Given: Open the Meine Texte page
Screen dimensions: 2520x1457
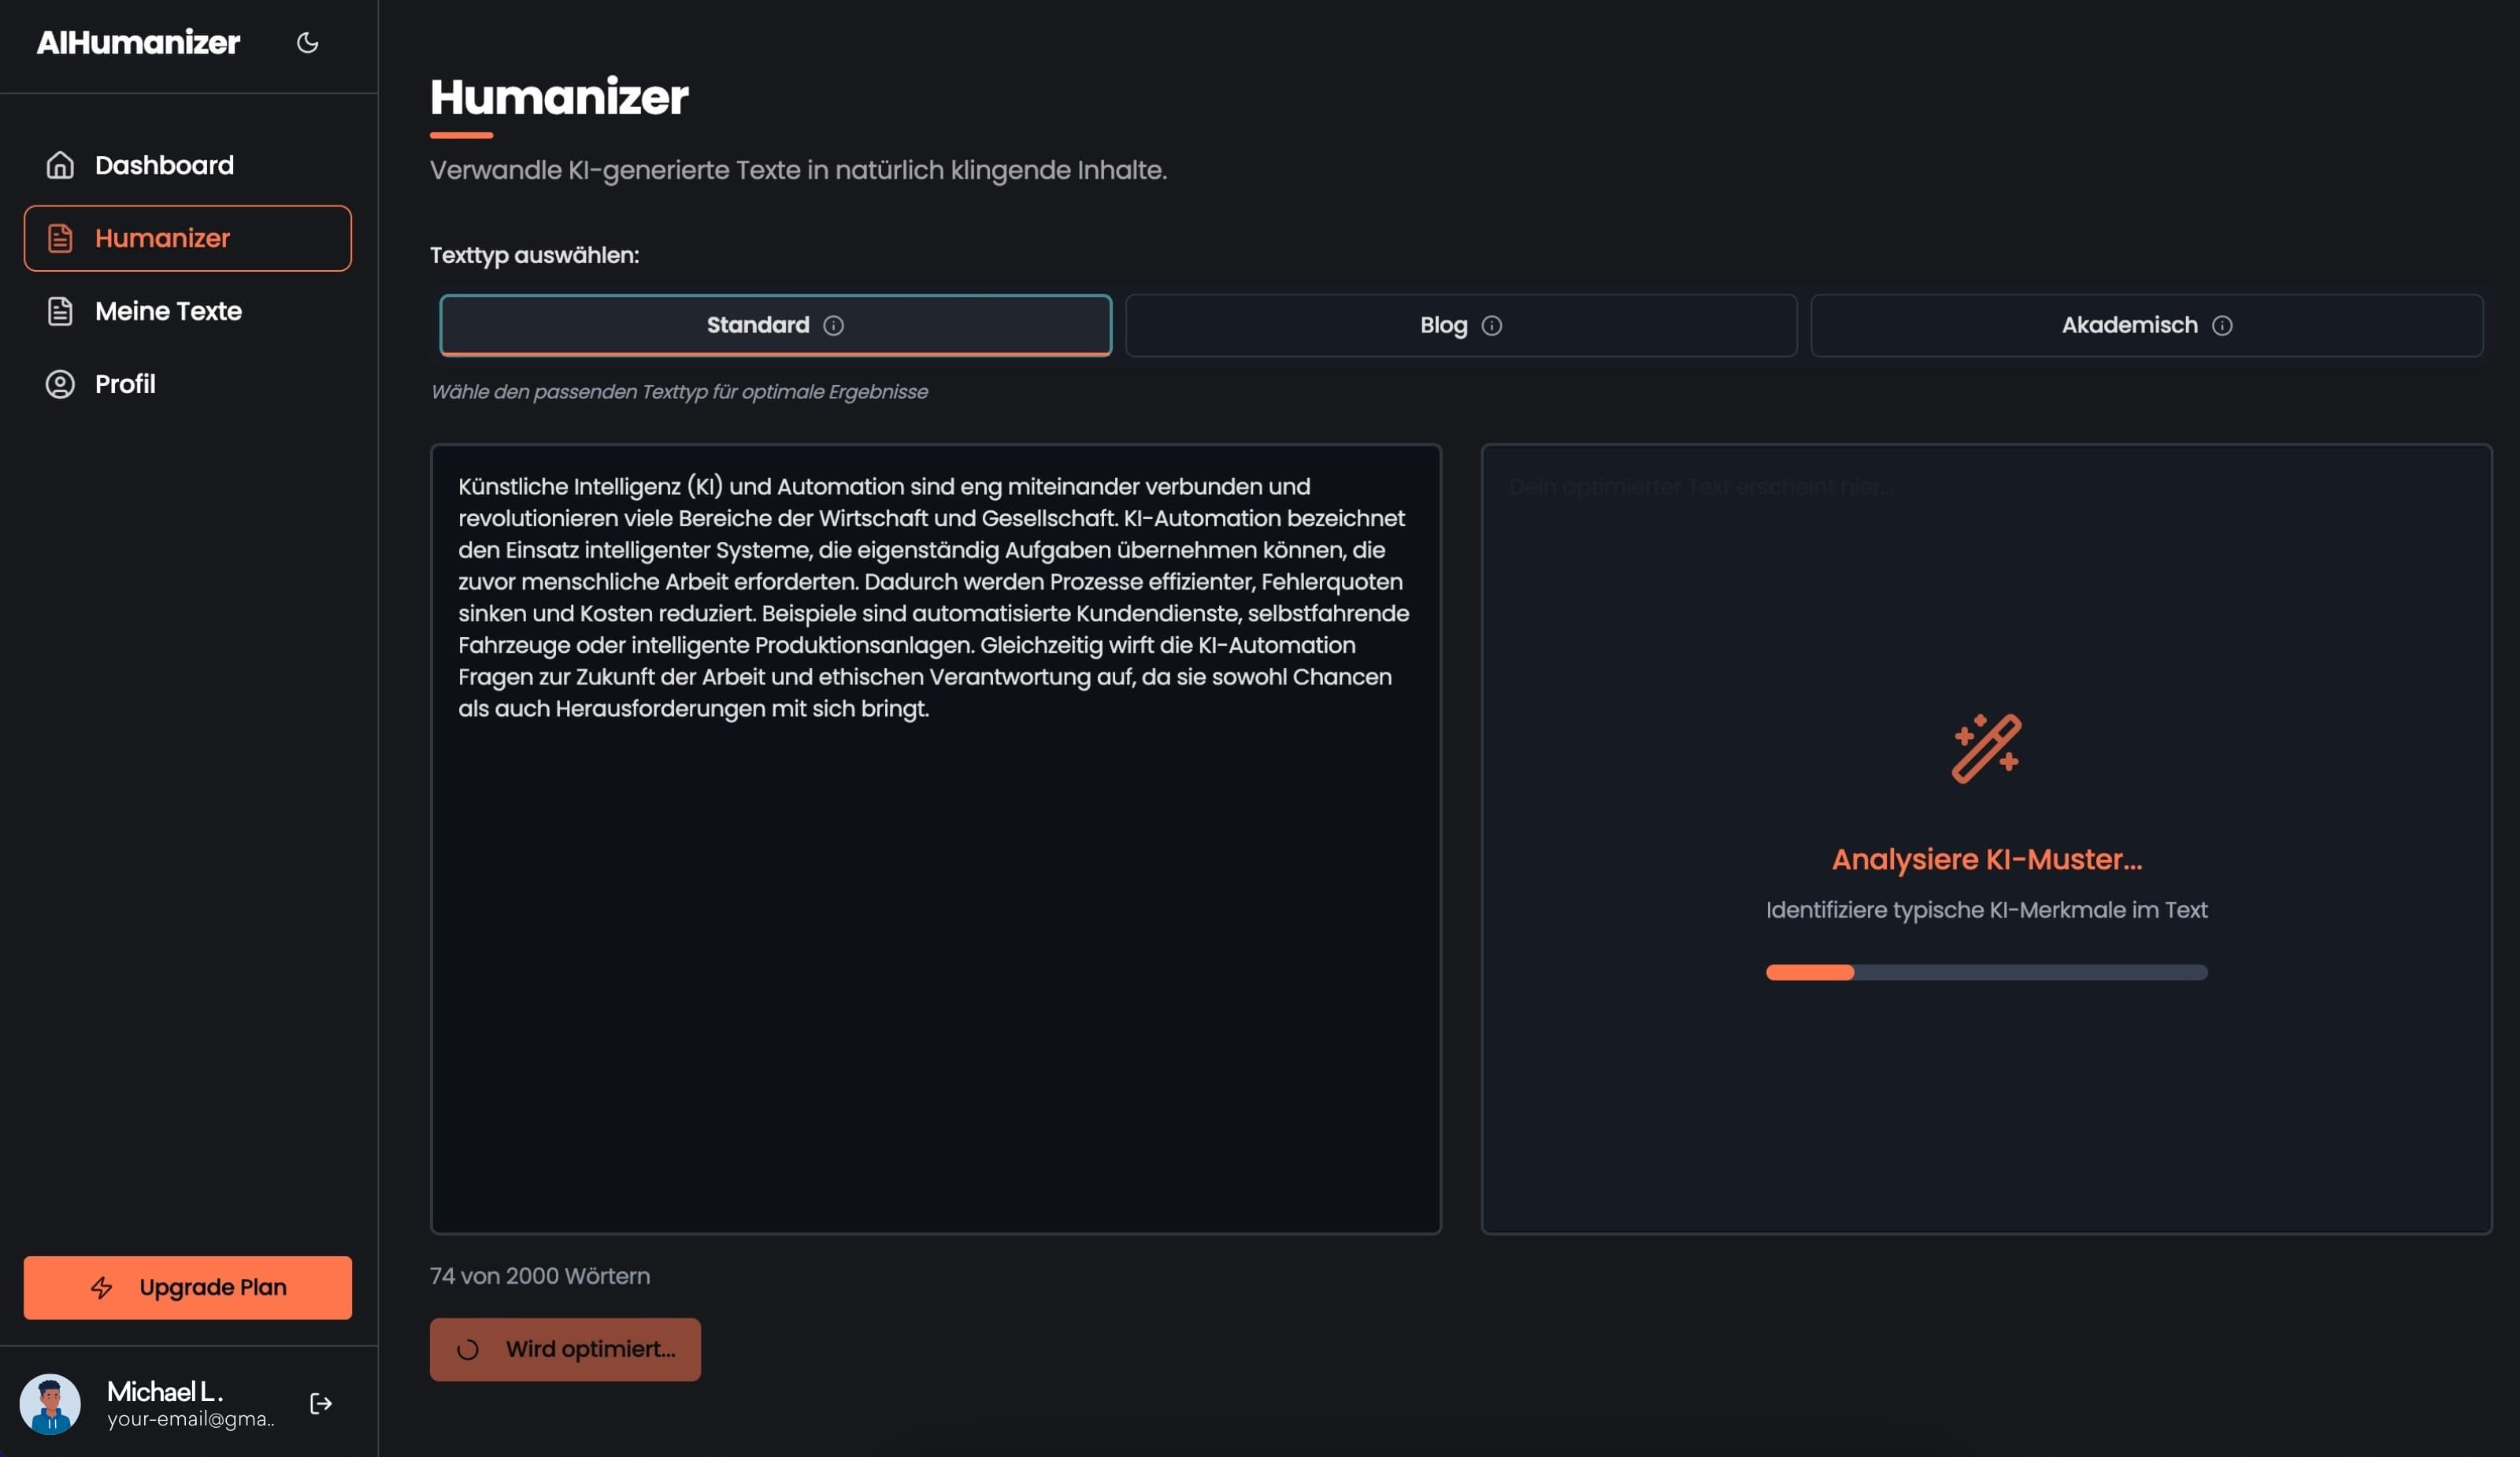Looking at the screenshot, I should [x=168, y=311].
